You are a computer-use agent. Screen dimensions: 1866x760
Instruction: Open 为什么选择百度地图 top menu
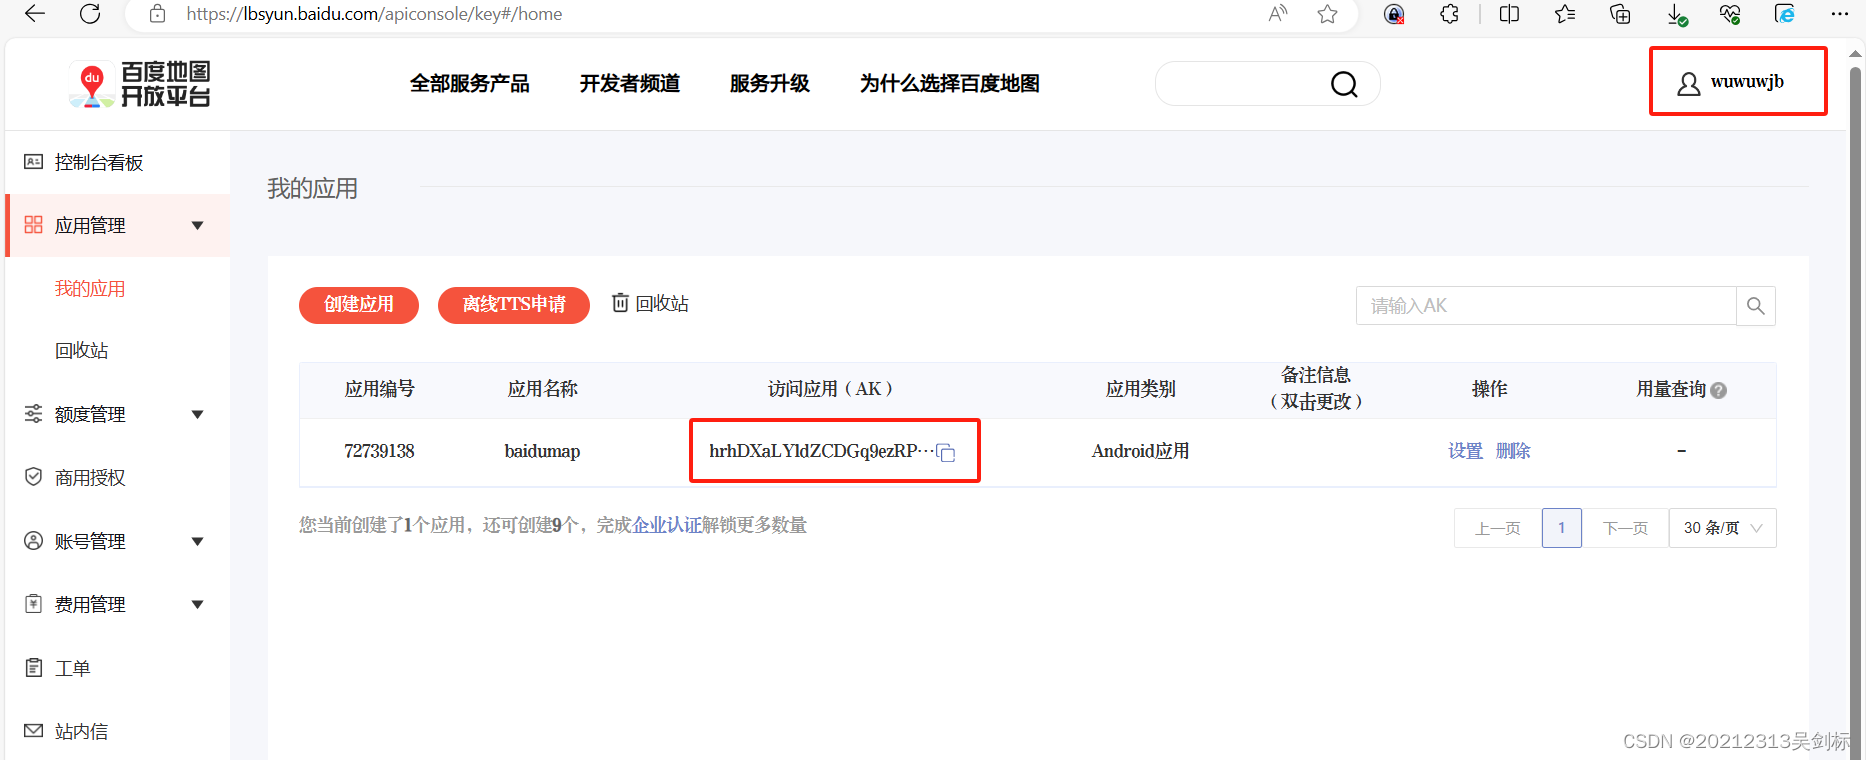950,84
